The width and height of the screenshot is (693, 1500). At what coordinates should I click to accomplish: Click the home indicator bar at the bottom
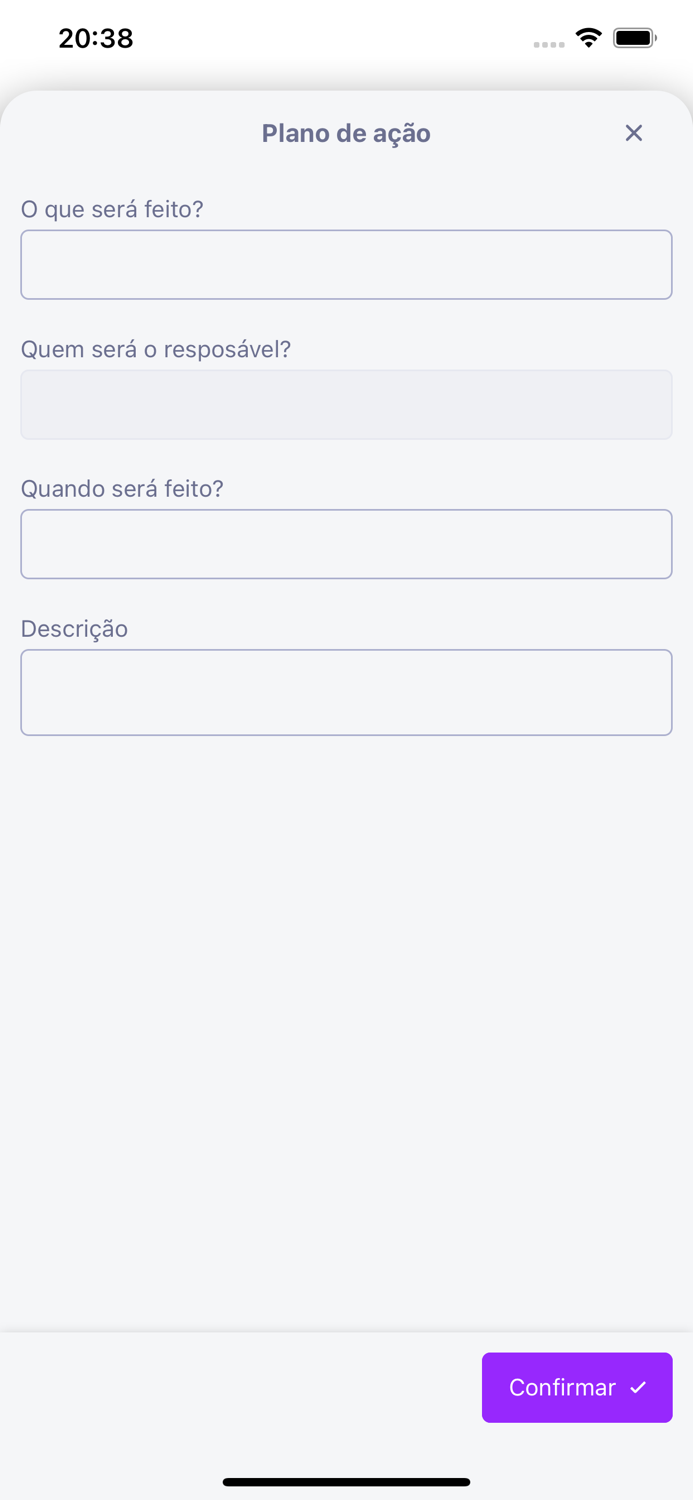coord(346,1482)
